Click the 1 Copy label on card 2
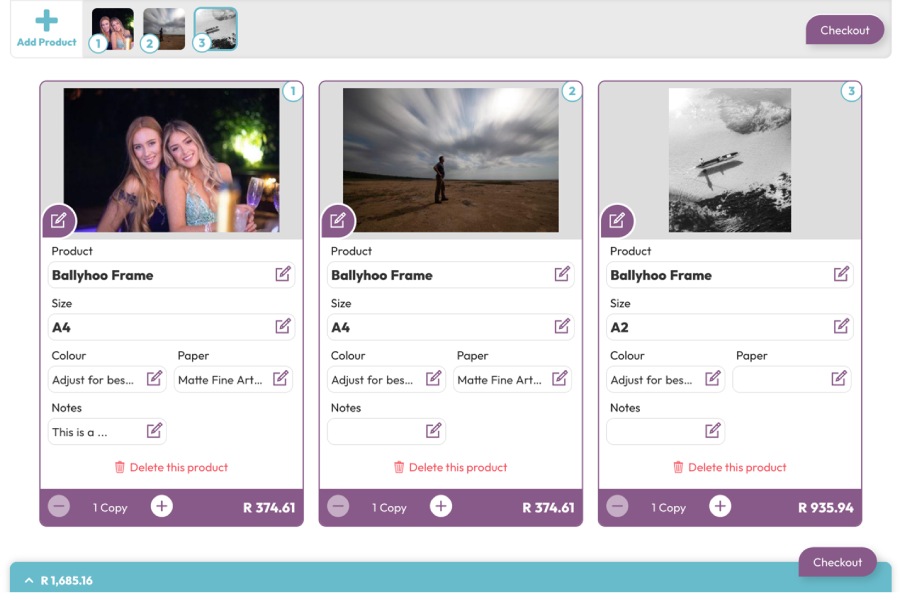 (389, 508)
